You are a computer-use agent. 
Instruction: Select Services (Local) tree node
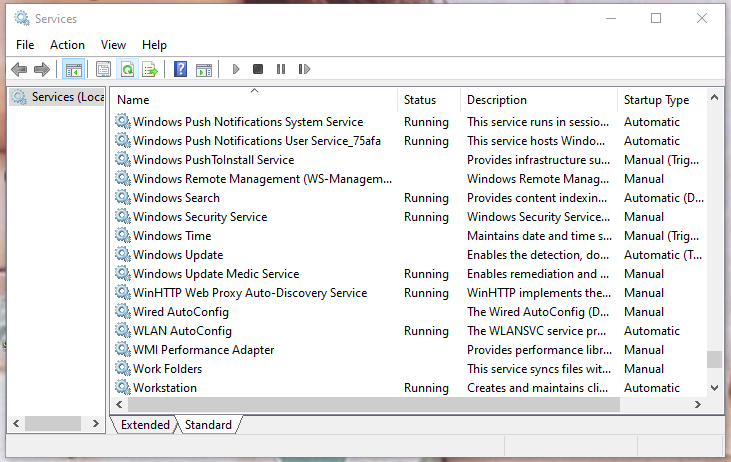tap(58, 97)
